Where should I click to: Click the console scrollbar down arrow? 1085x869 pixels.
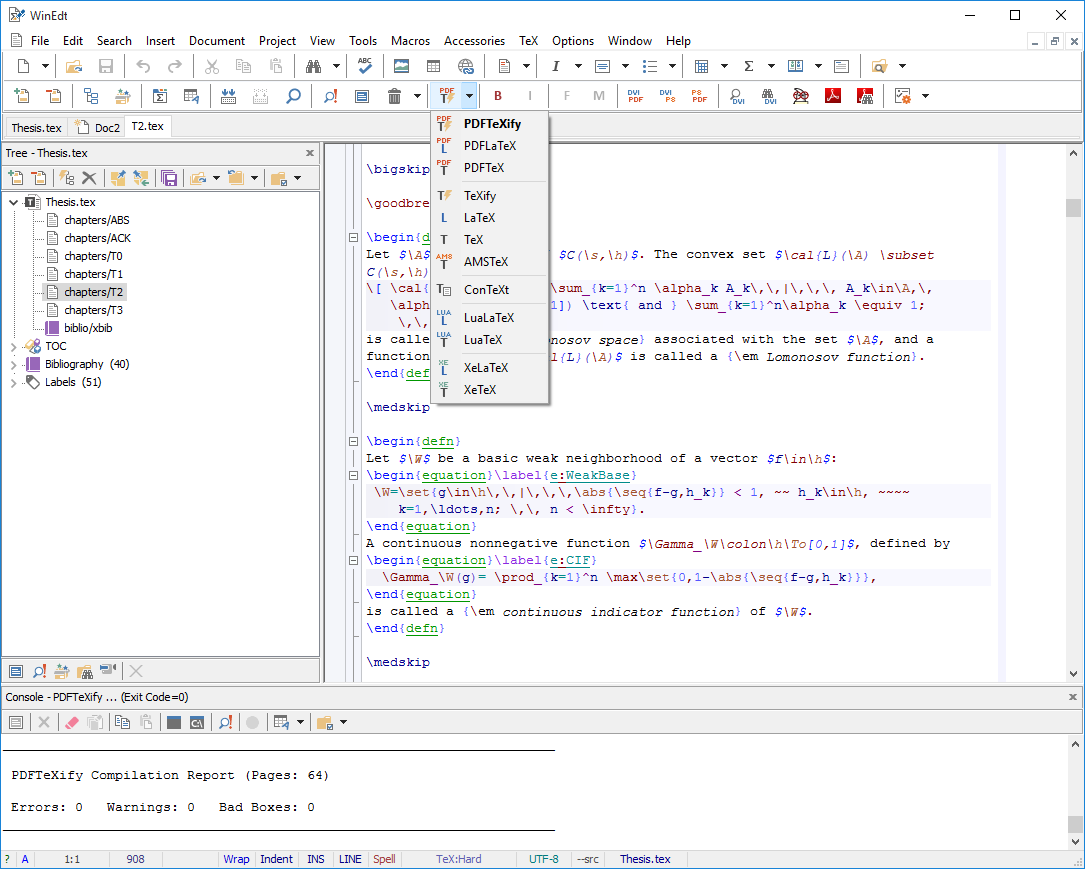coord(1075,841)
